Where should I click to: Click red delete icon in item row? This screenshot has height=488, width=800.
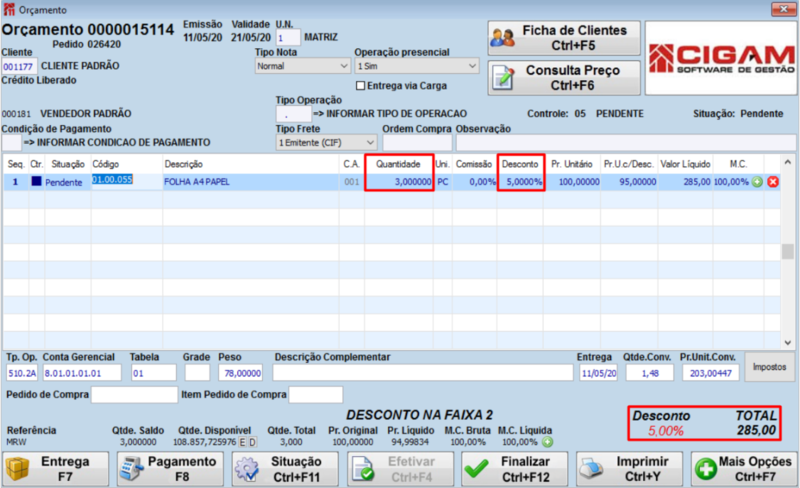[x=773, y=182]
